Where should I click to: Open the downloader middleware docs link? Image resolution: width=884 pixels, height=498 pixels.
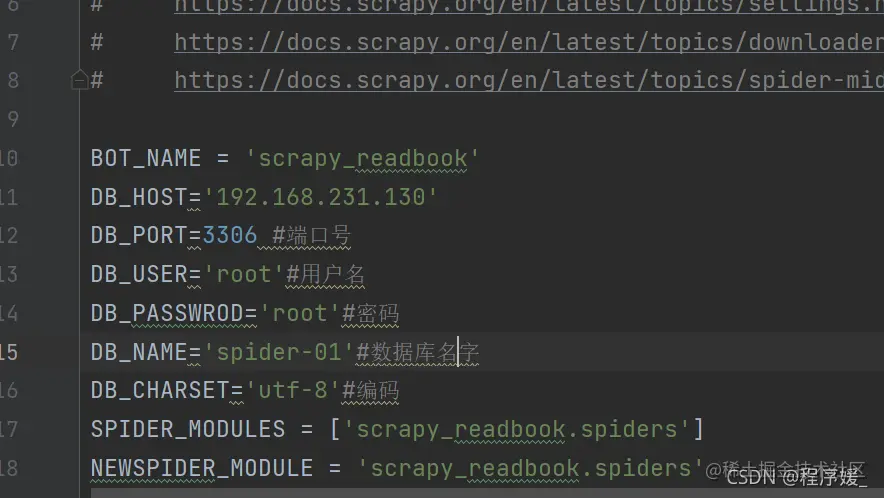pos(529,42)
